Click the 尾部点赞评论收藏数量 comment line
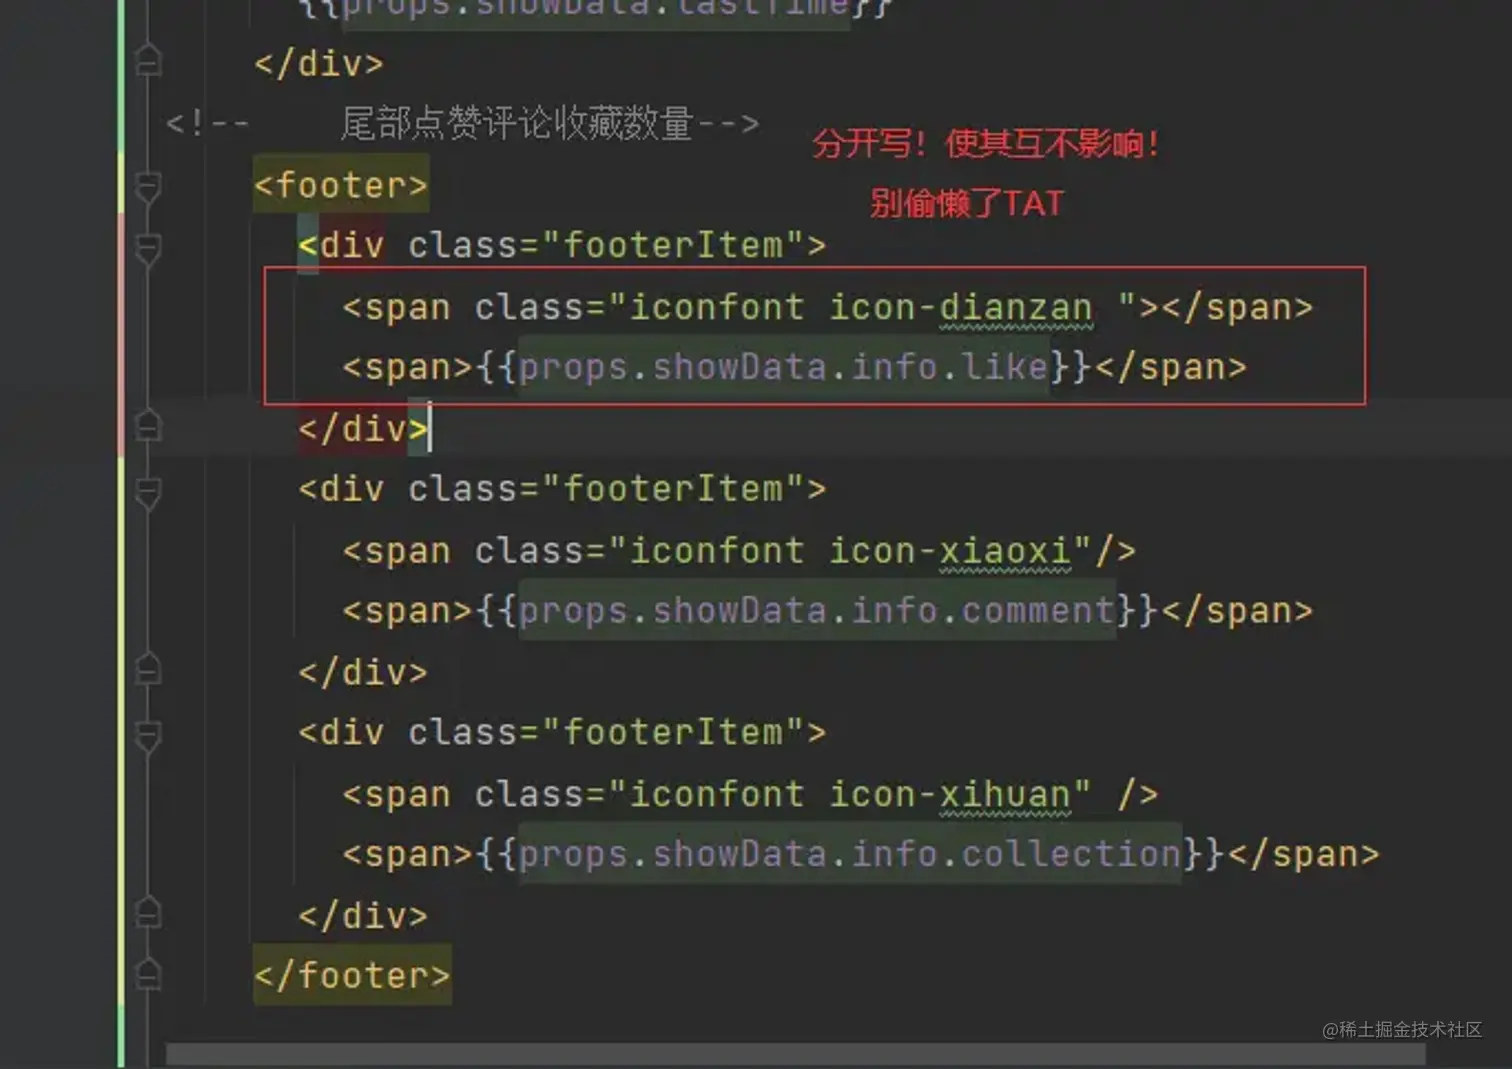The image size is (1512, 1069). coord(462,124)
